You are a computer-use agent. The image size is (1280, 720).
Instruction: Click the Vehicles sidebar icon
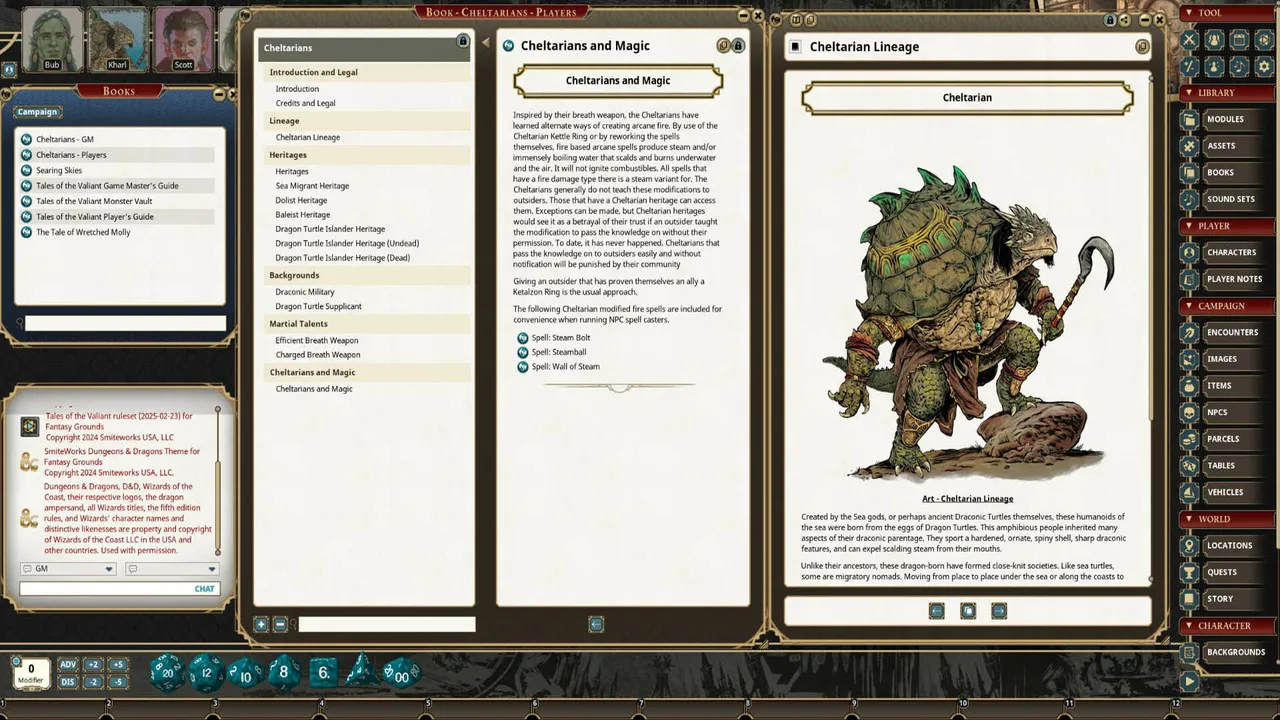click(1189, 492)
